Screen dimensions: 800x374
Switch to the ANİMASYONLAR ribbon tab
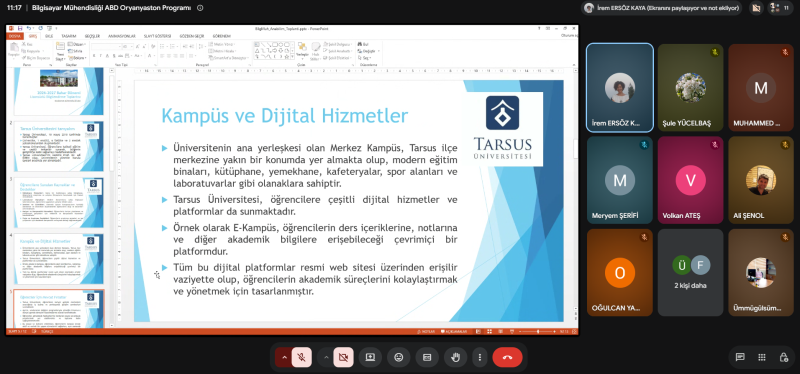[x=122, y=36]
